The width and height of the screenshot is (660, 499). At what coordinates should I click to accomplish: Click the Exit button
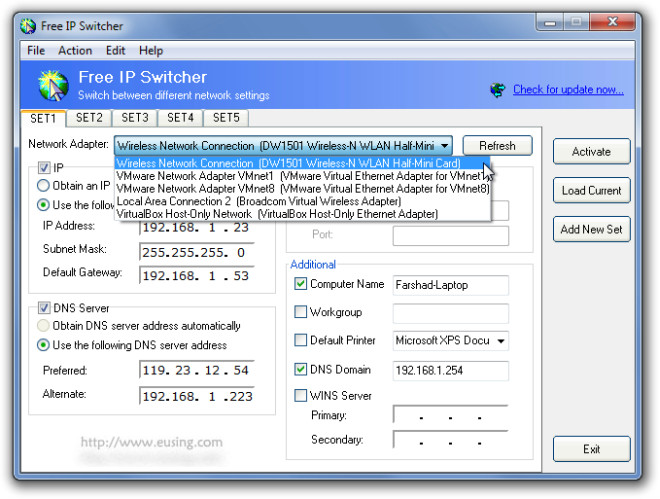point(591,449)
